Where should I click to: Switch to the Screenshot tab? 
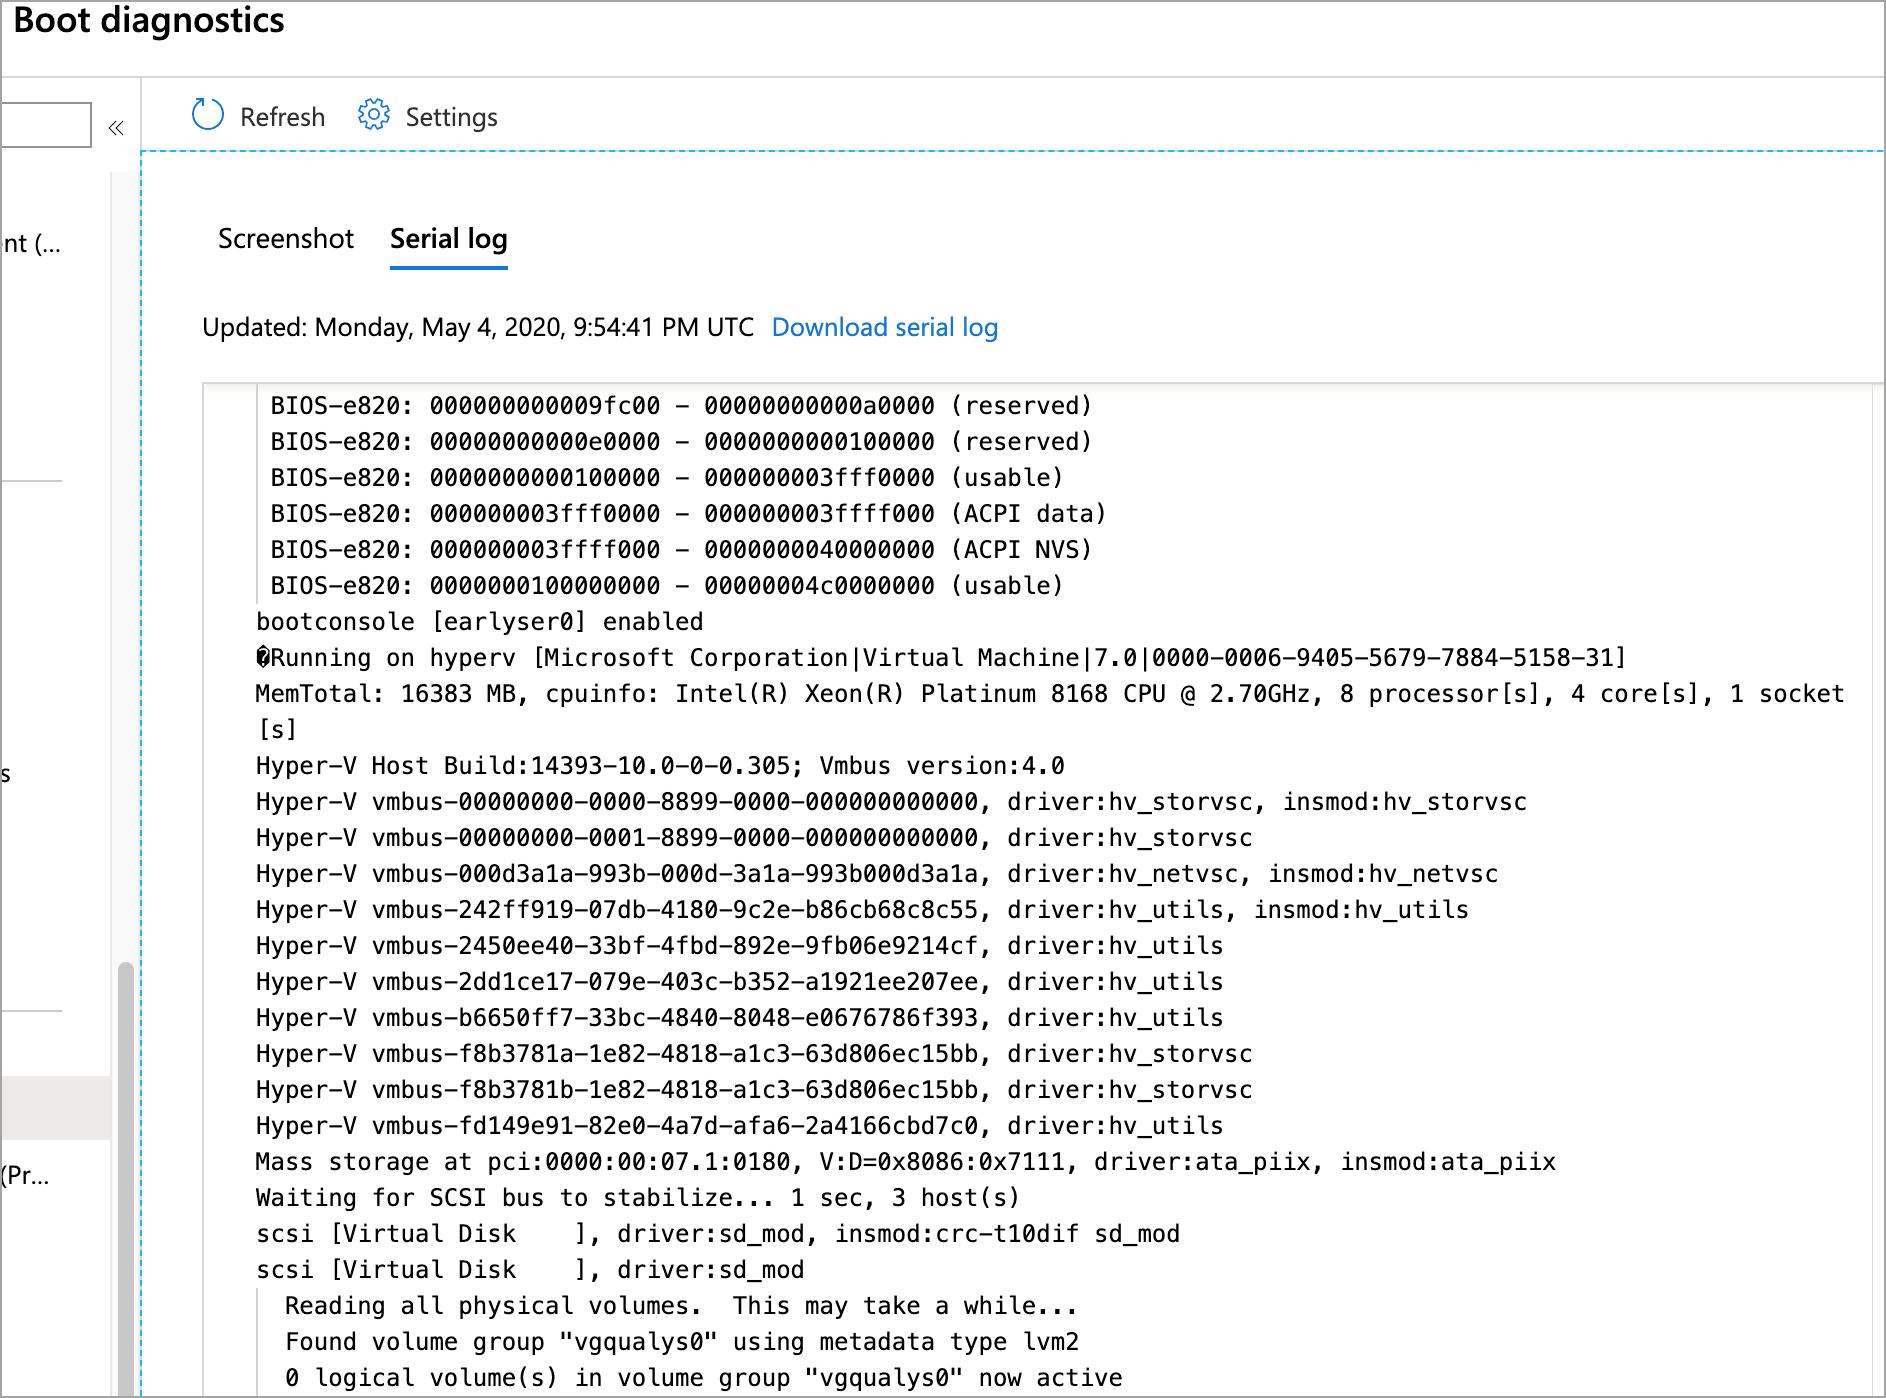(286, 239)
